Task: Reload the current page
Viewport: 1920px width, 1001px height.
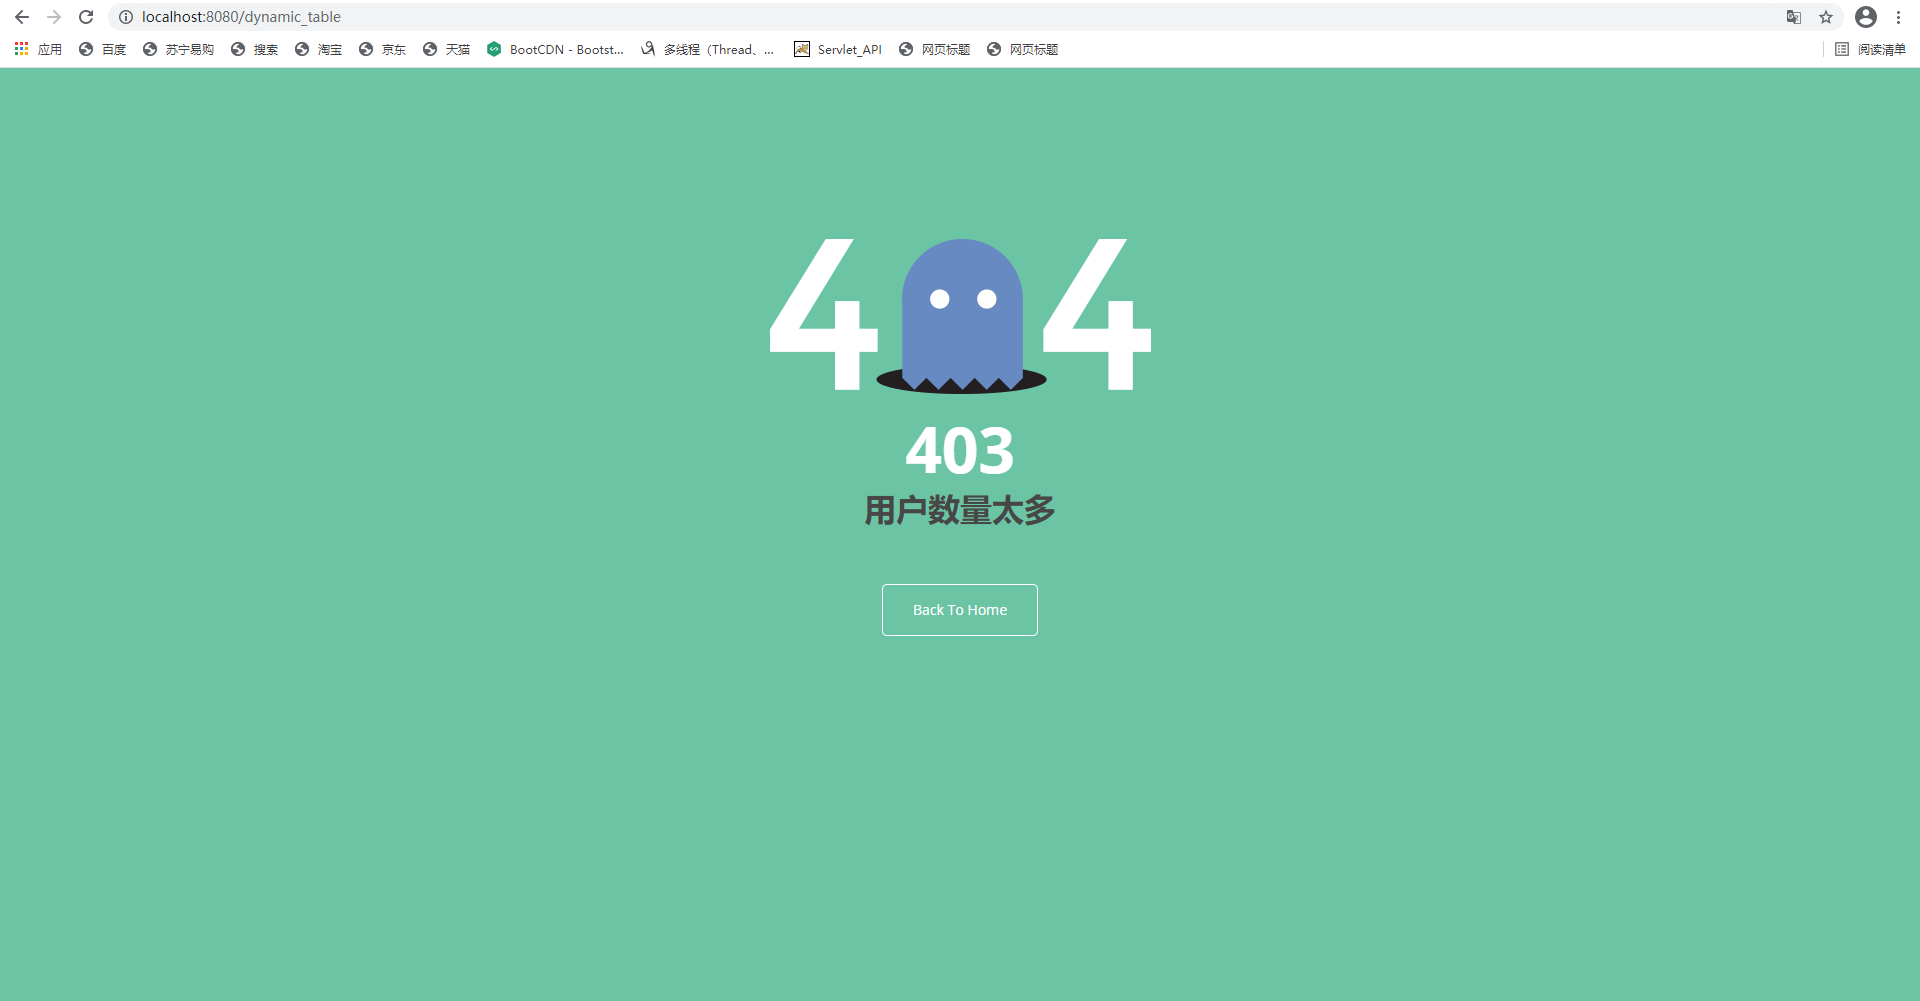Action: click(x=86, y=17)
